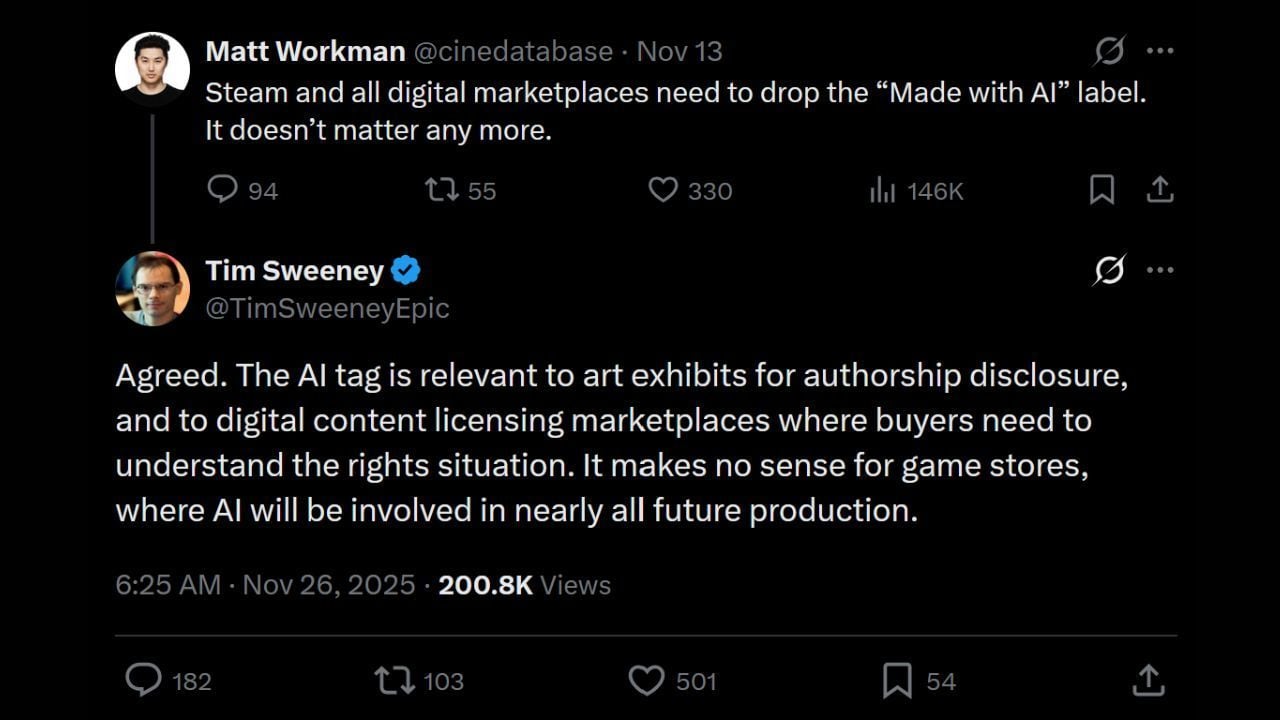Like Tim Sweeney's post
This screenshot has width=1280, height=720.
click(646, 680)
